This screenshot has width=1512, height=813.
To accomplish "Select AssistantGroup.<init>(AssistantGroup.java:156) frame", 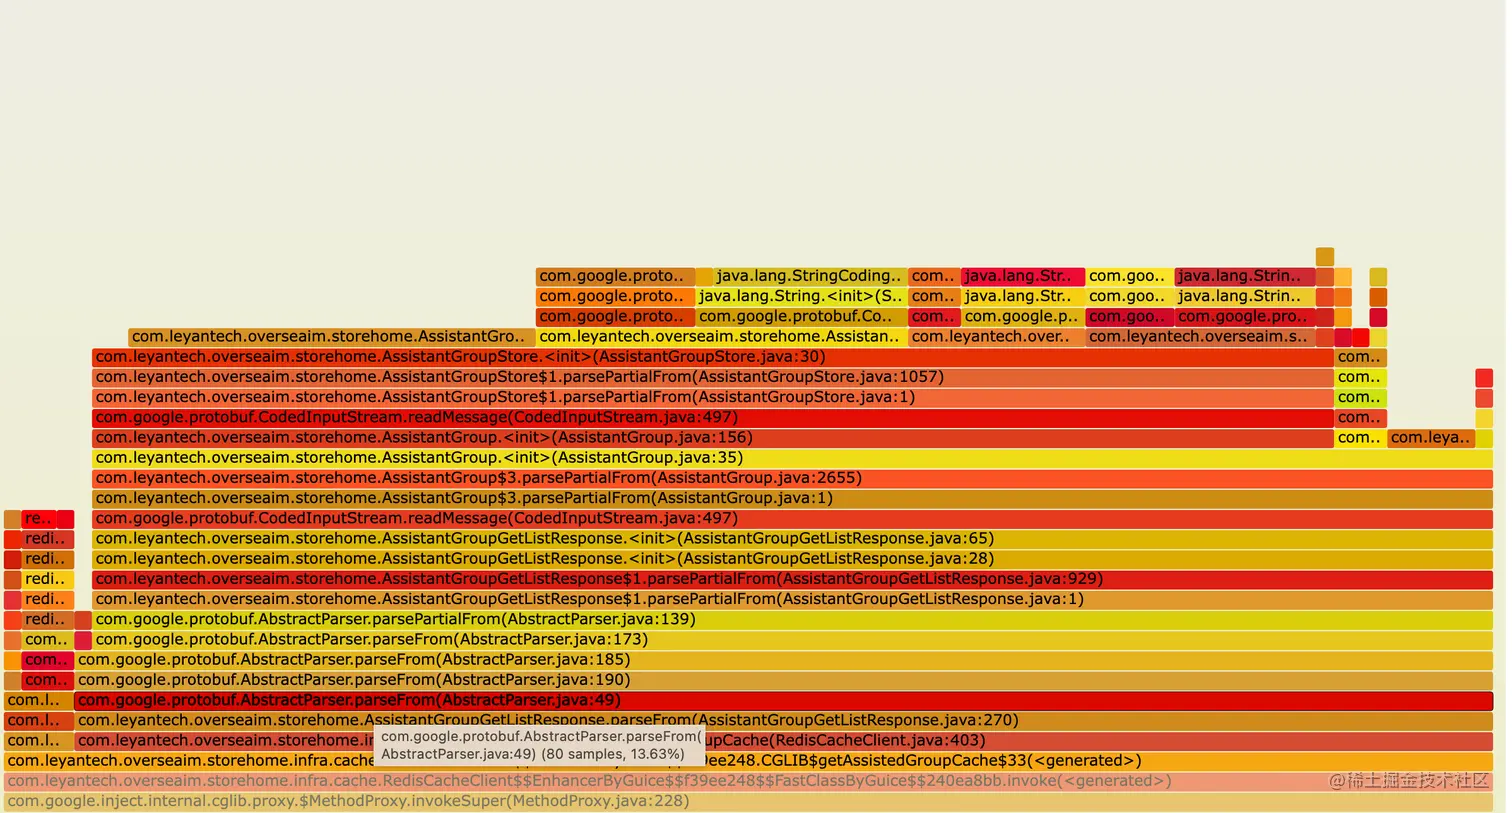I will click(x=712, y=438).
